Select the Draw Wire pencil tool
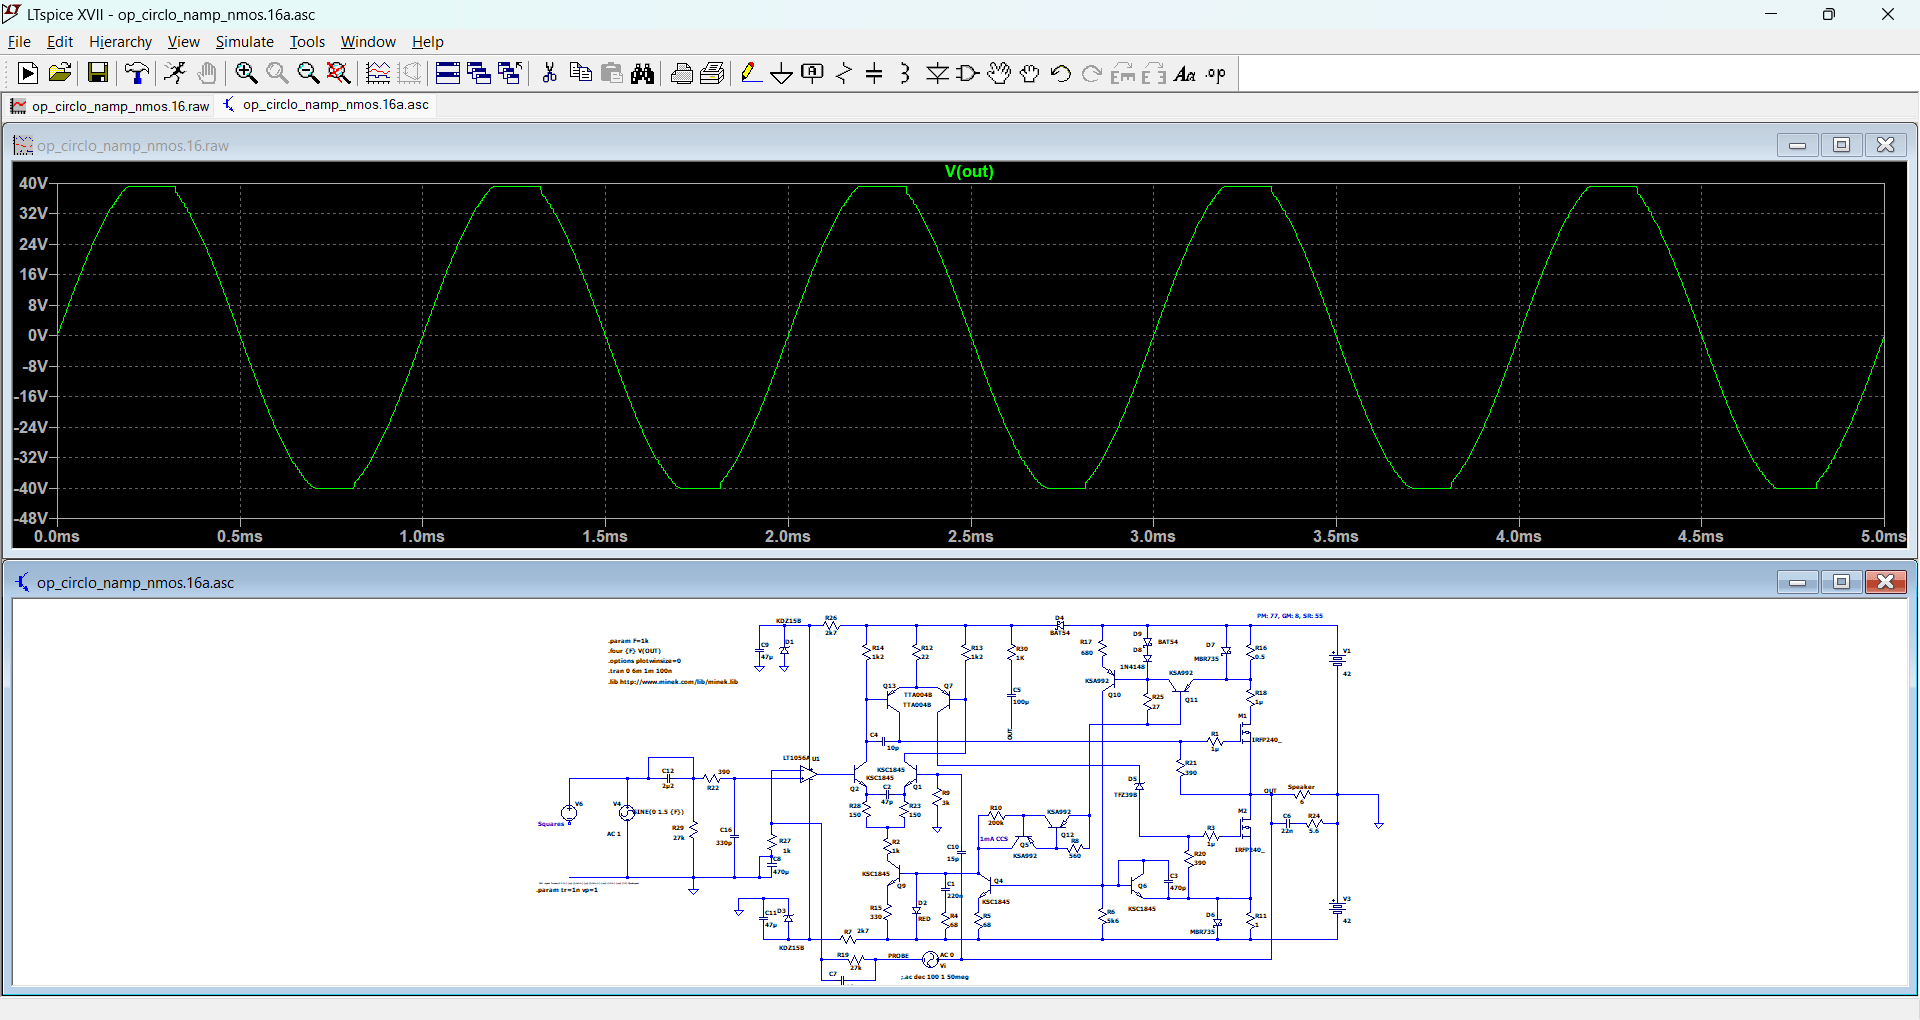The width and height of the screenshot is (1920, 1020). (751, 73)
